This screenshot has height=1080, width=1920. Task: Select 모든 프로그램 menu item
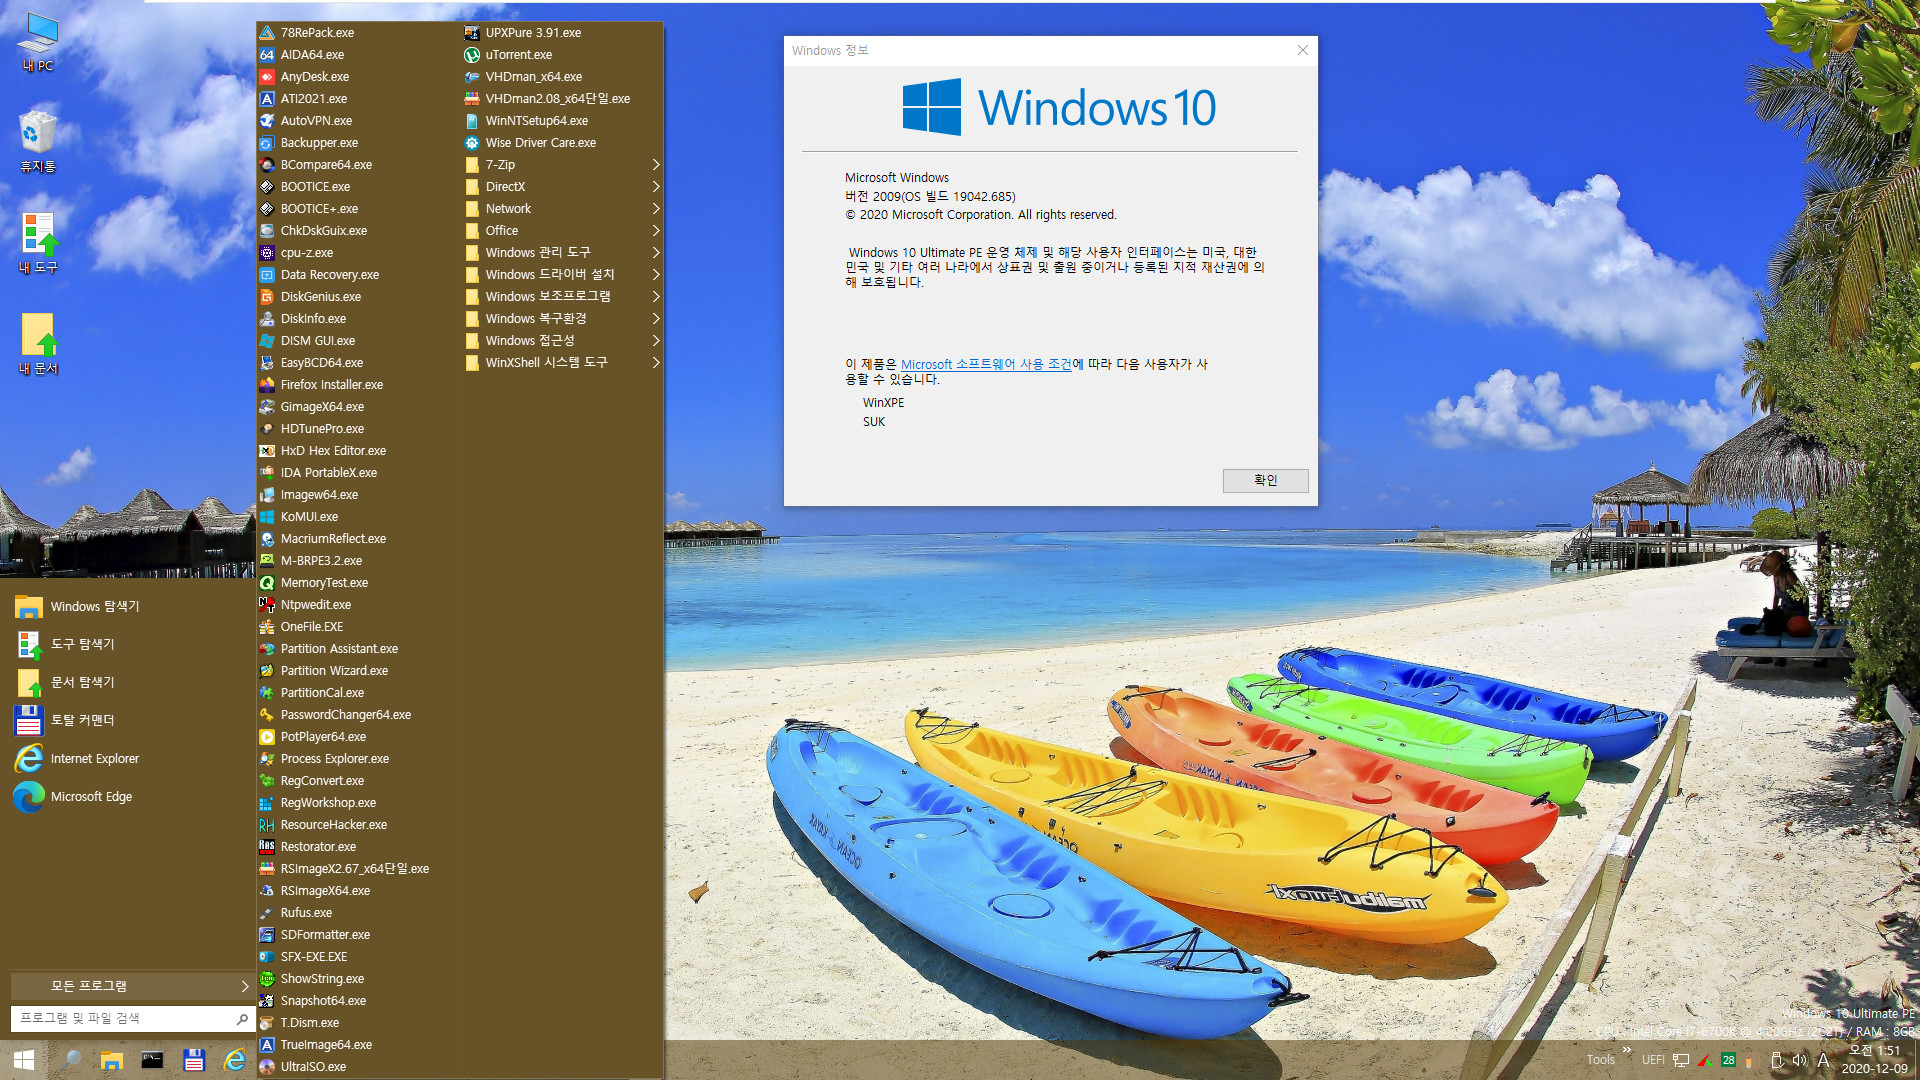pos(127,984)
